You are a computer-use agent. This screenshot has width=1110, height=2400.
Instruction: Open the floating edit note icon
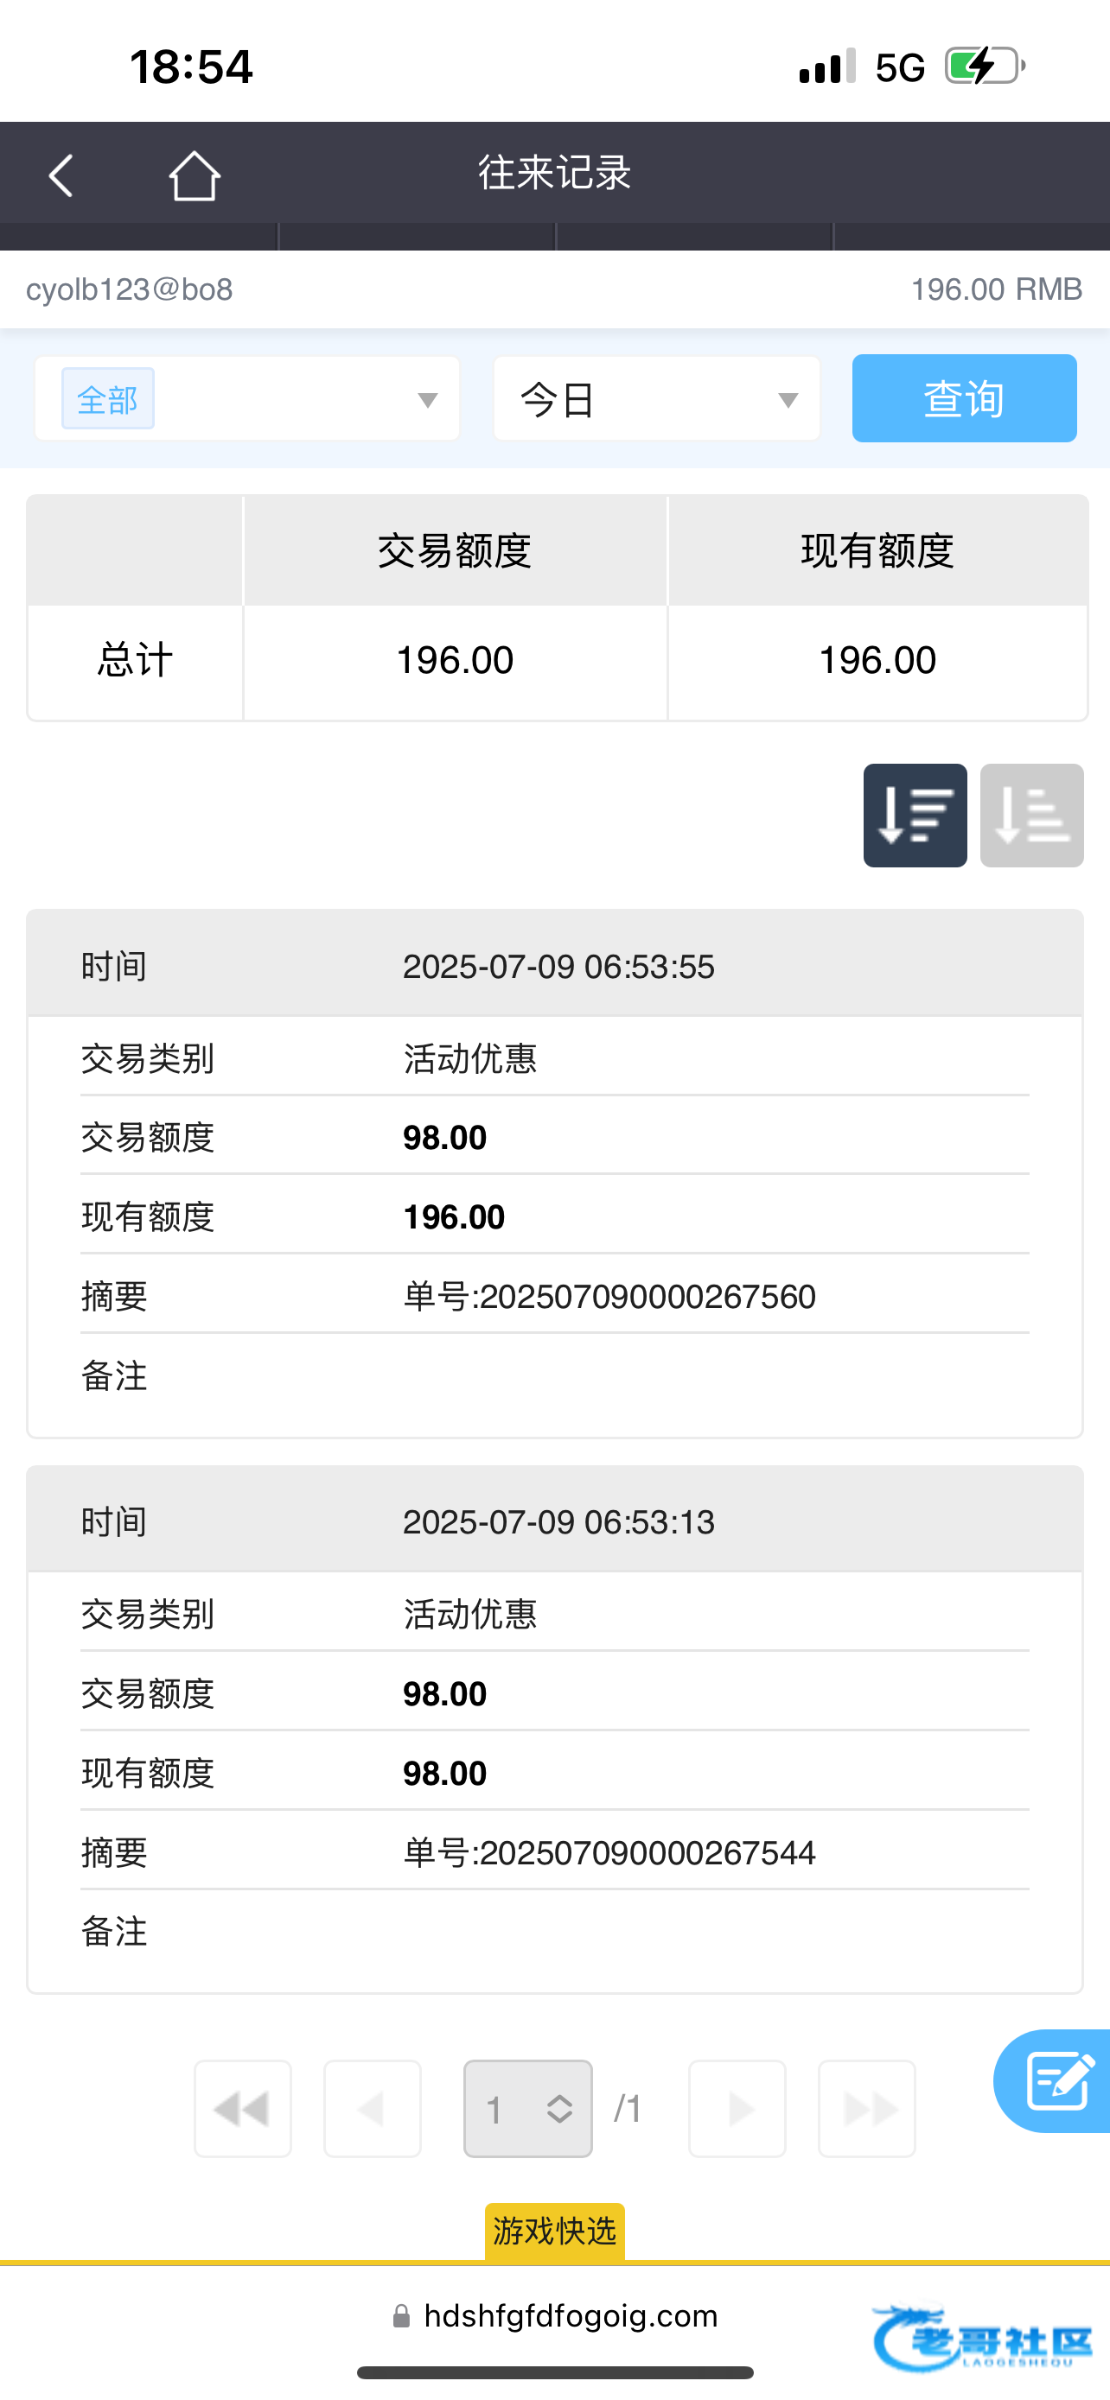pyautogui.click(x=1056, y=2080)
